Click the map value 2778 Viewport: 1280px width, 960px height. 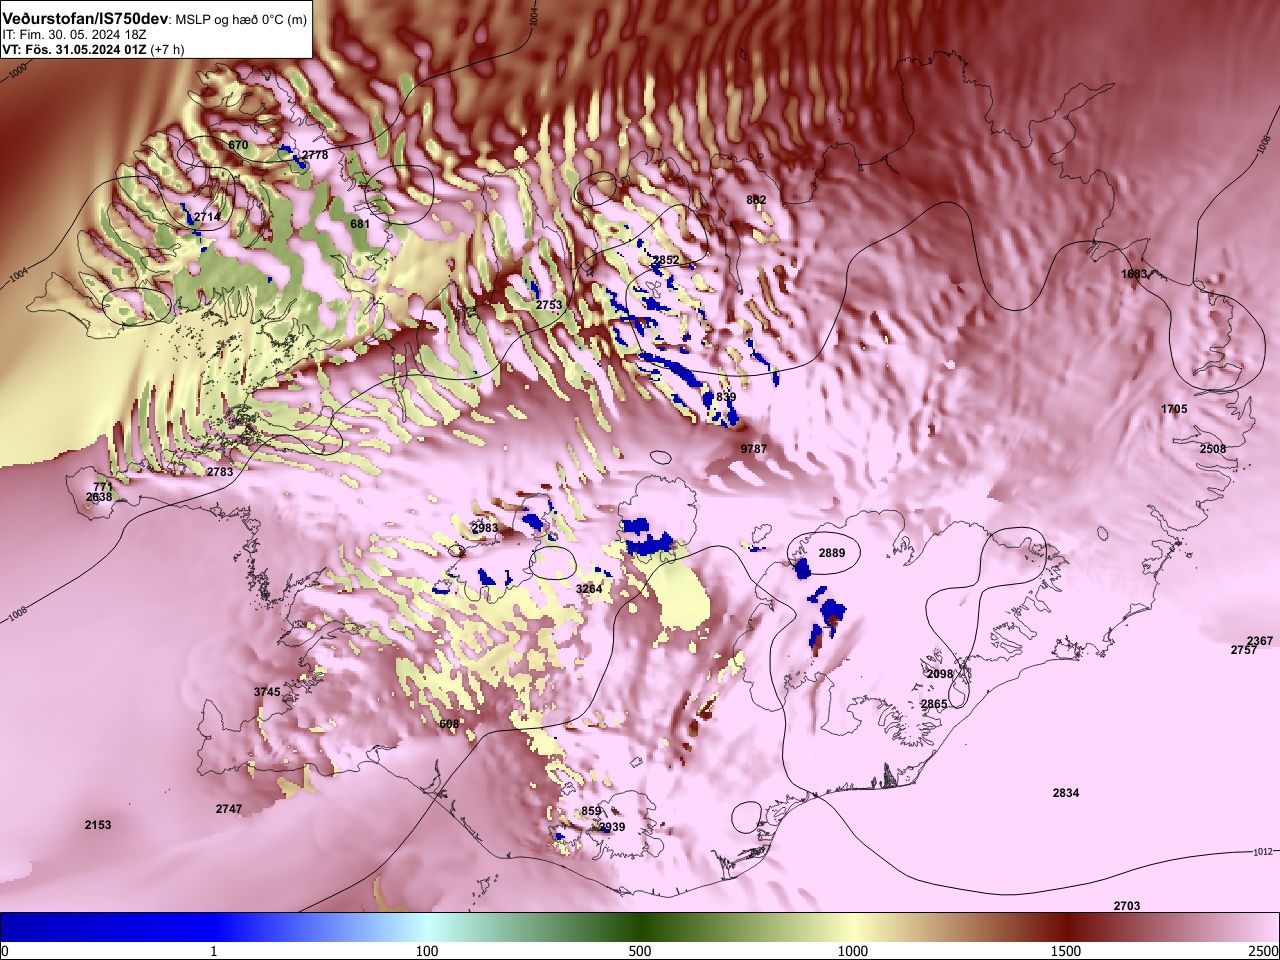tap(315, 155)
